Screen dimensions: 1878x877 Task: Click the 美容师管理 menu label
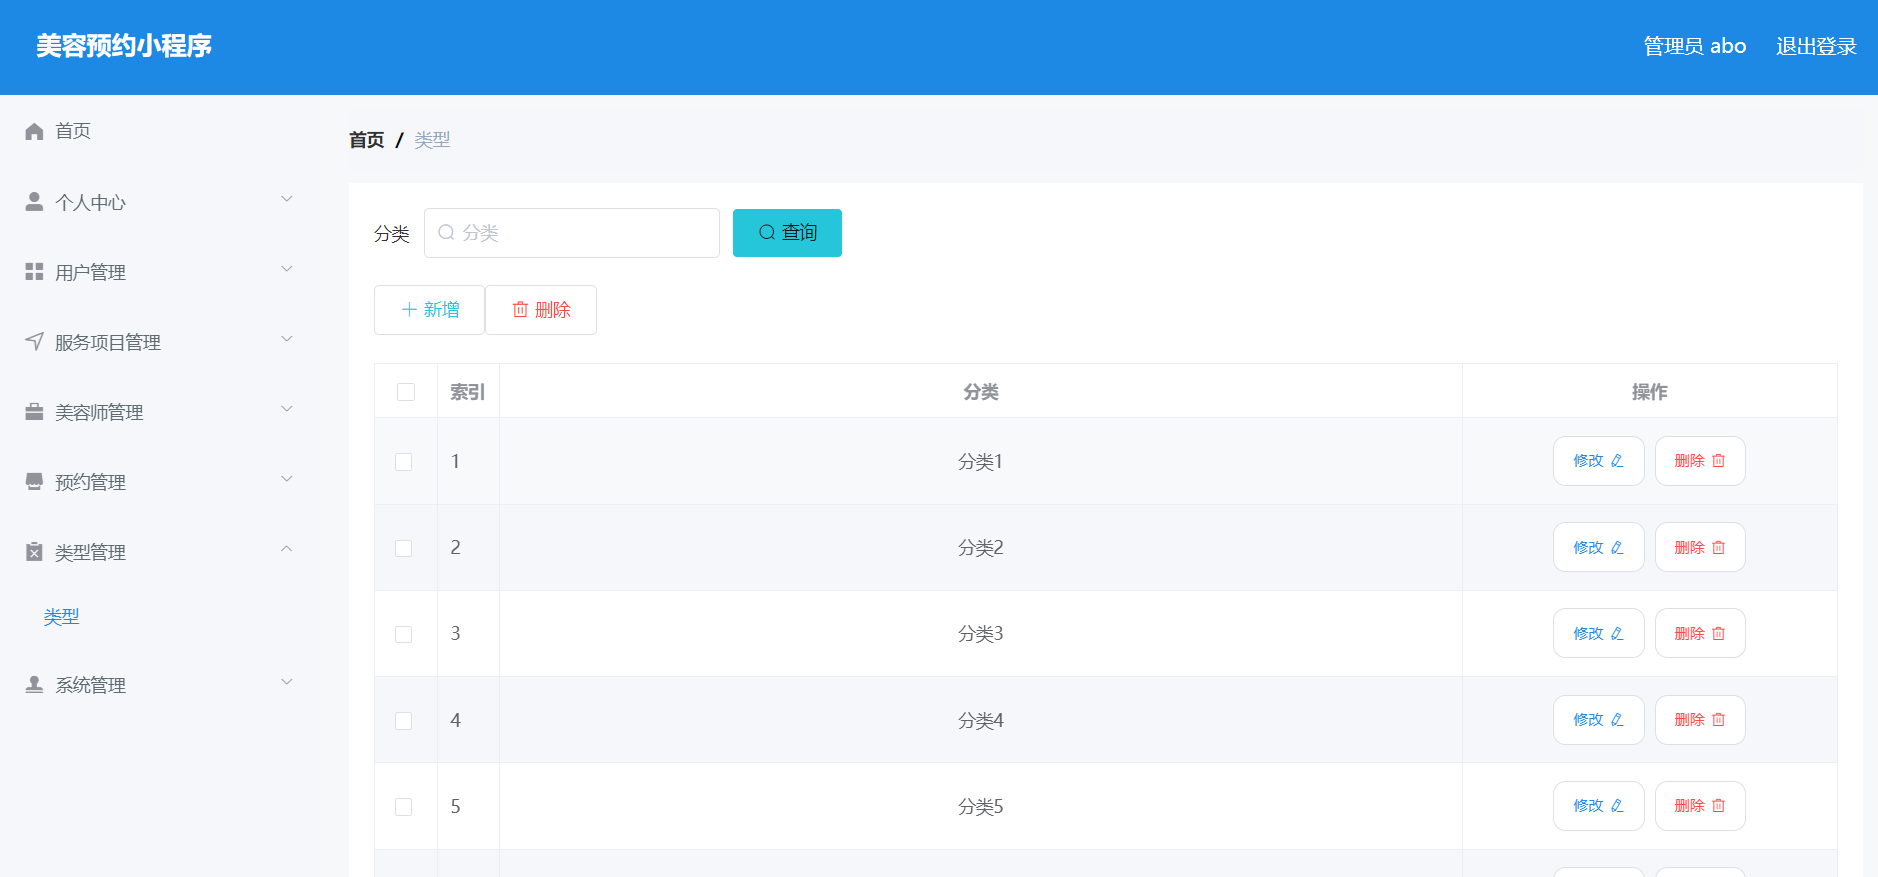(99, 413)
